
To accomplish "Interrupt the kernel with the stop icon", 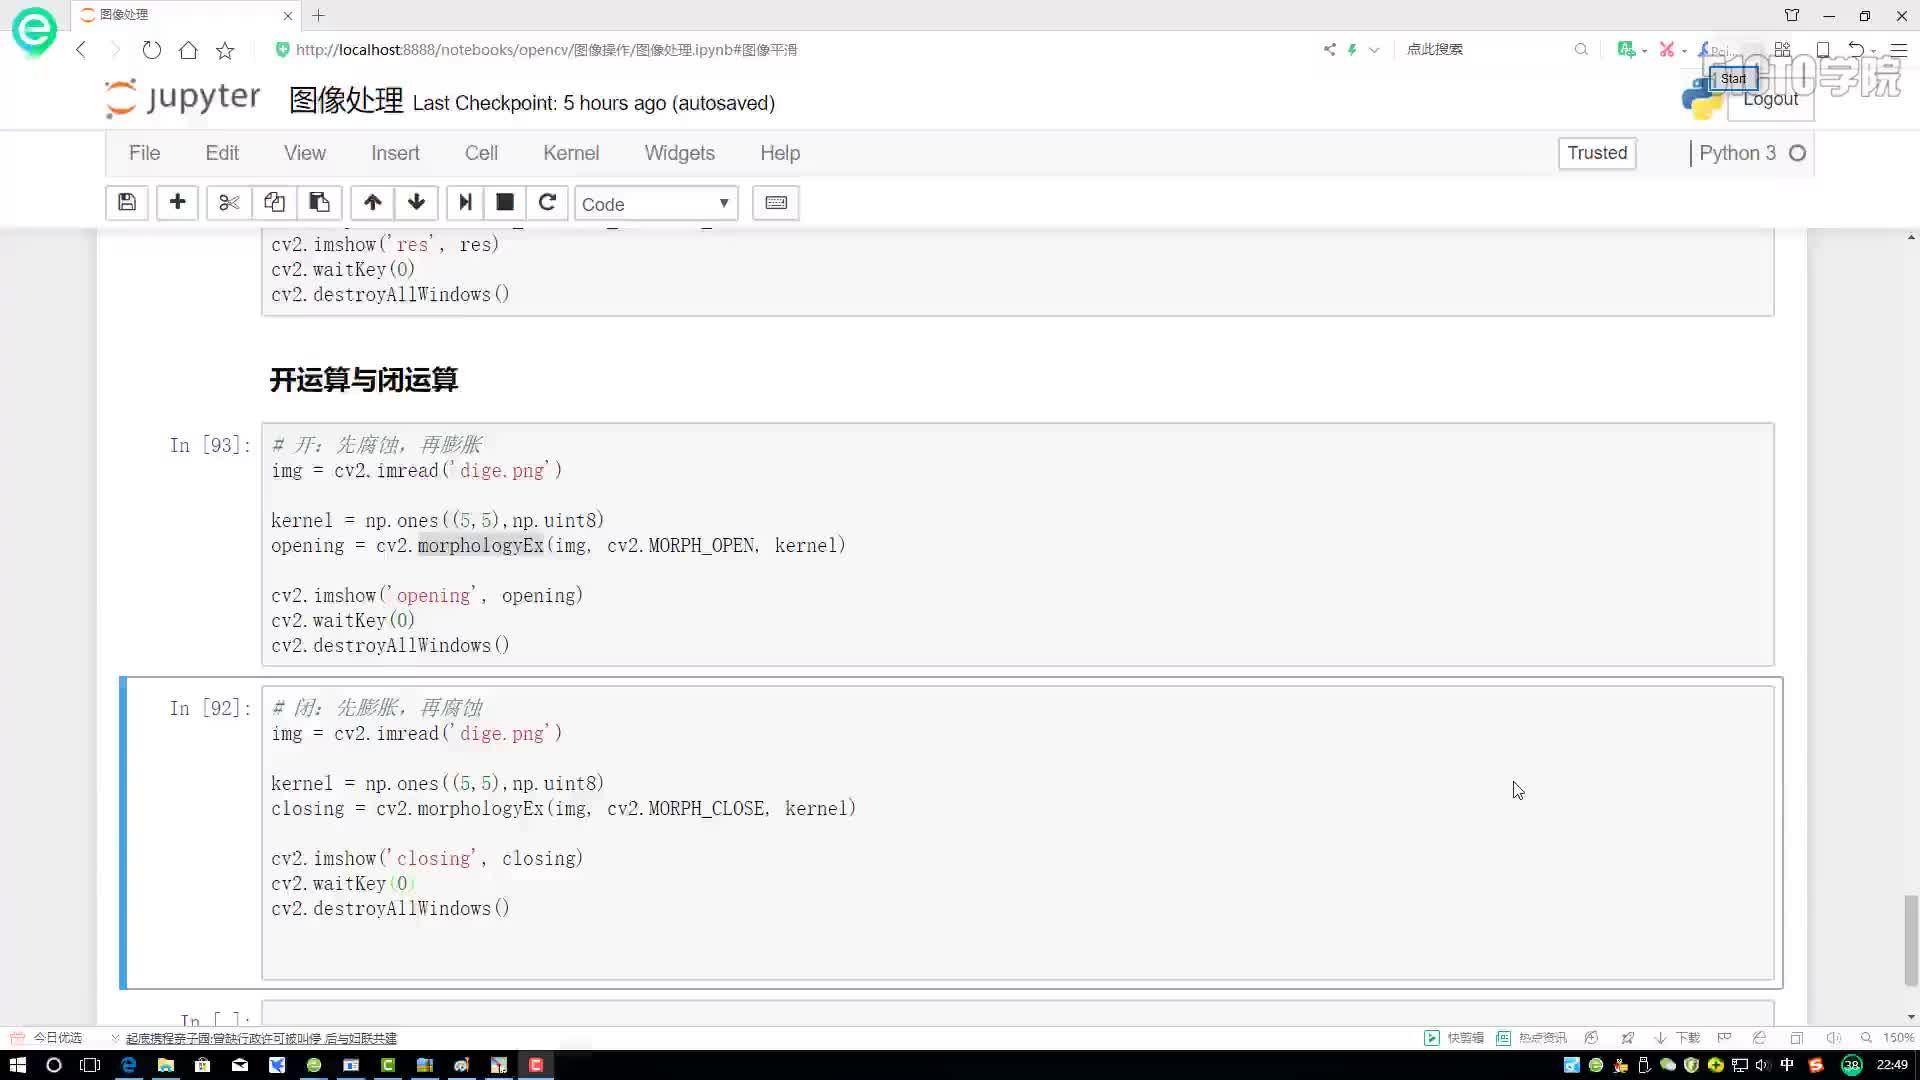I will 505,203.
